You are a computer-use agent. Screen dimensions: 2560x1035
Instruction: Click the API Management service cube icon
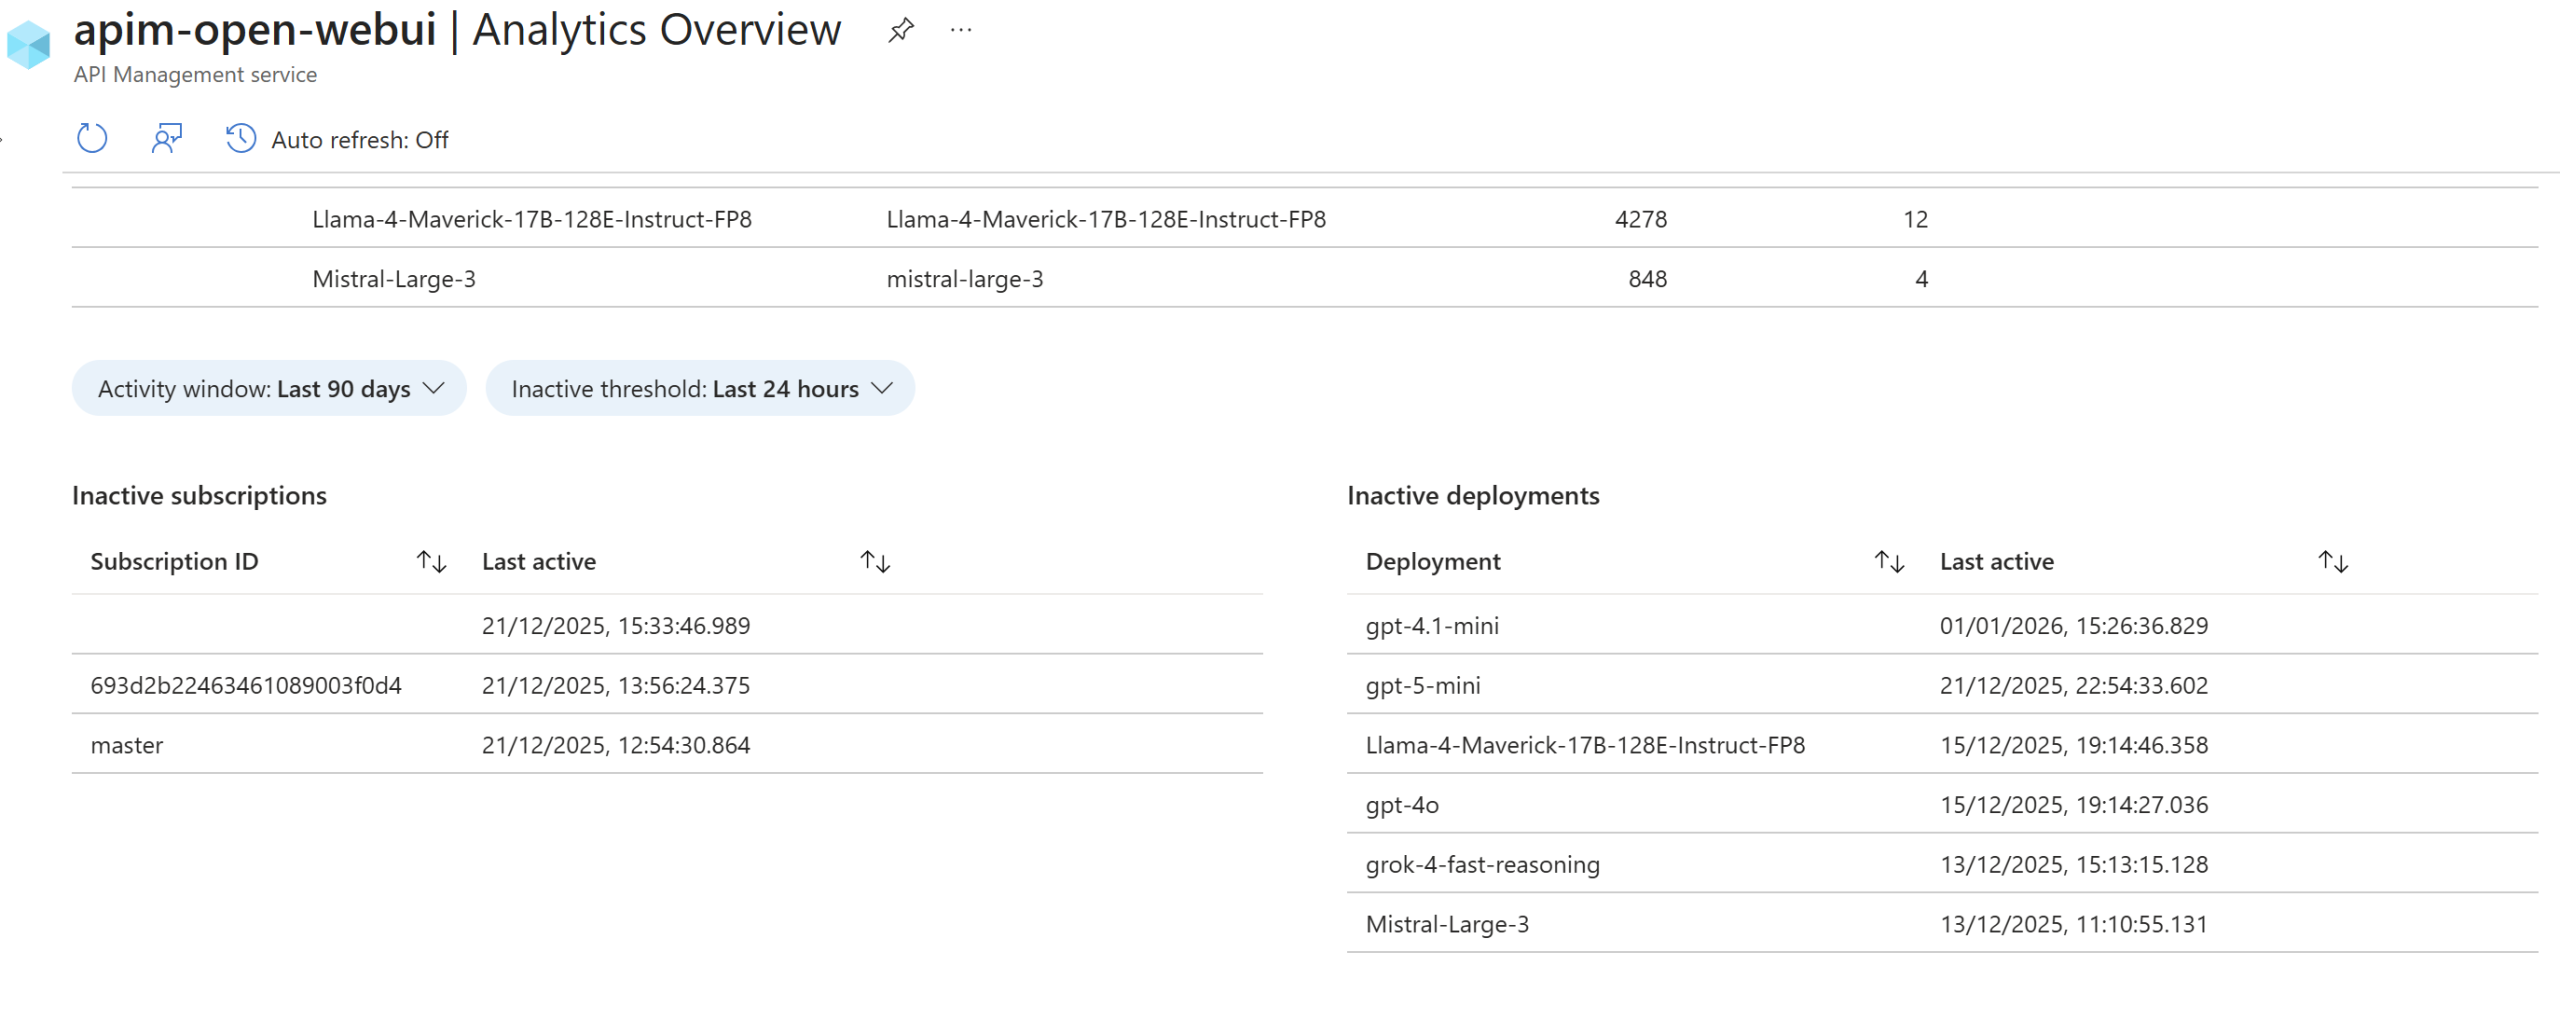[x=28, y=45]
